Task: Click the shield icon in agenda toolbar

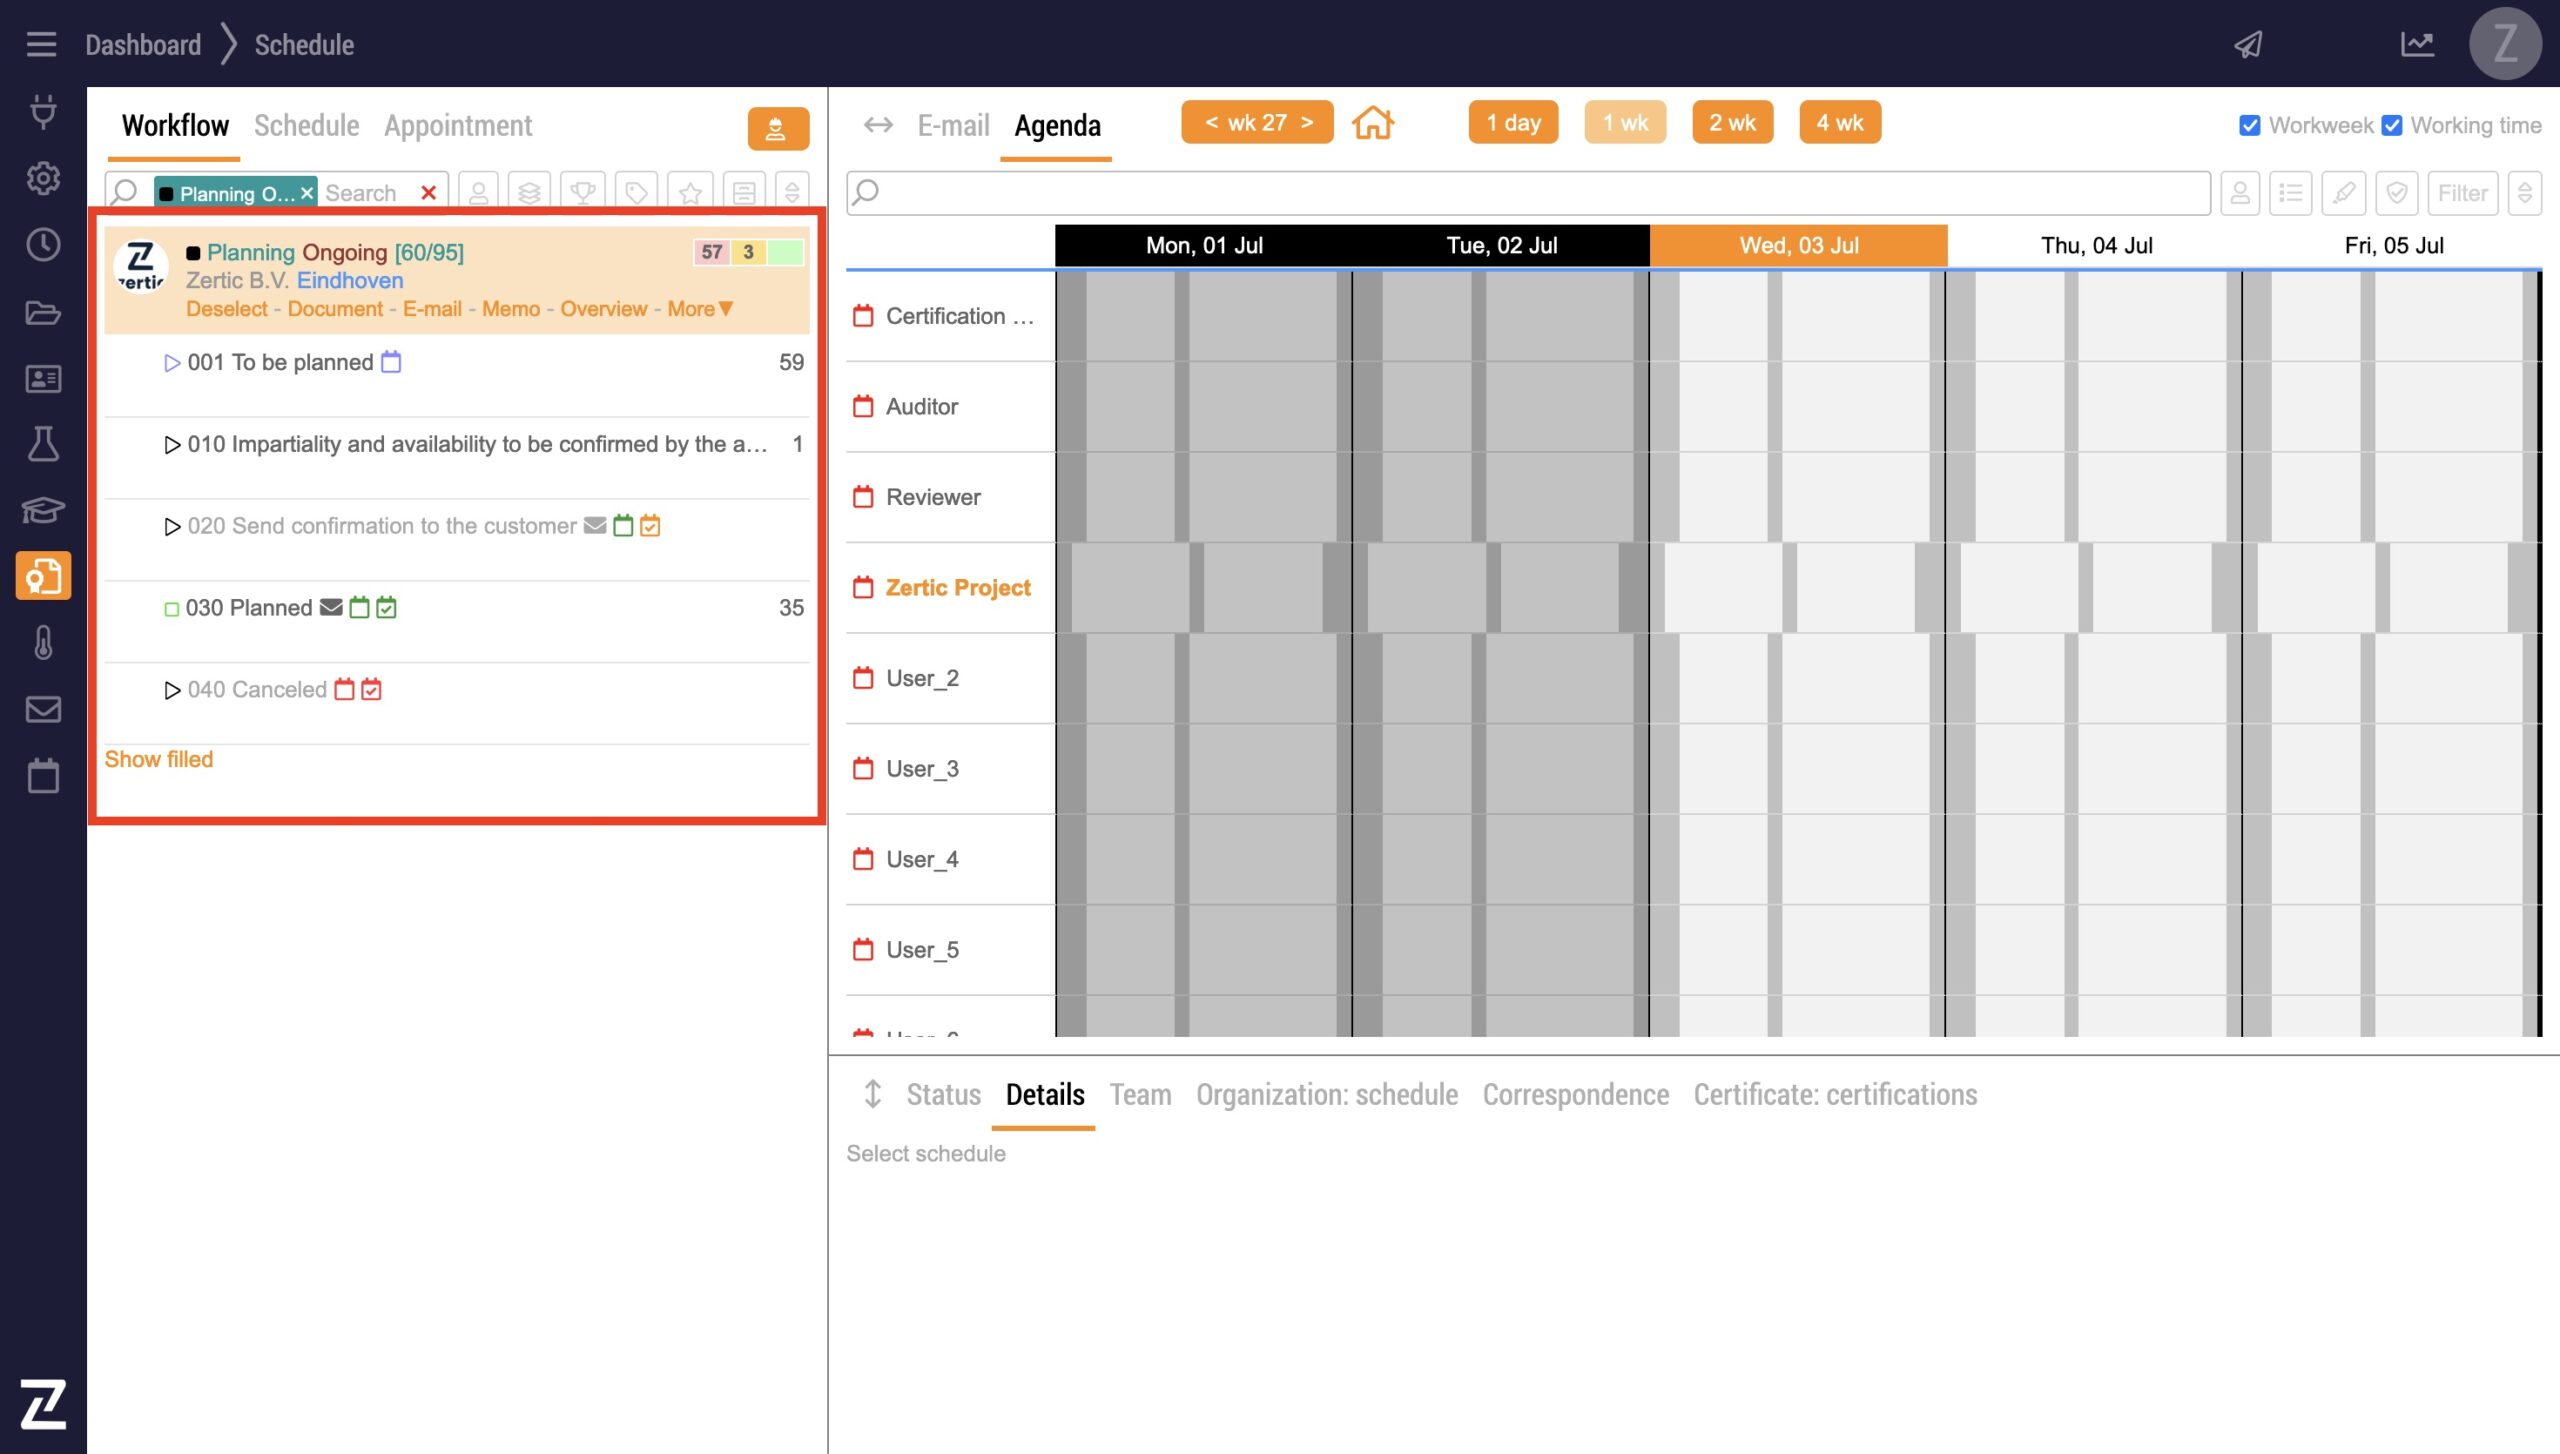Action: click(2397, 193)
